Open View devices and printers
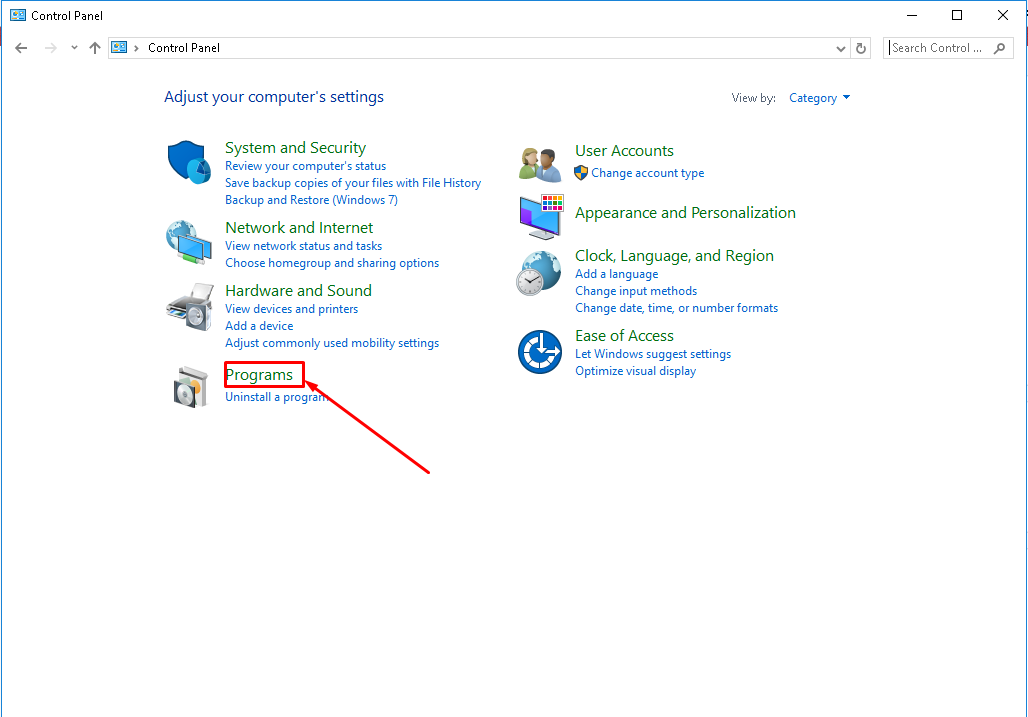Image resolution: width=1028 pixels, height=717 pixels. click(292, 309)
